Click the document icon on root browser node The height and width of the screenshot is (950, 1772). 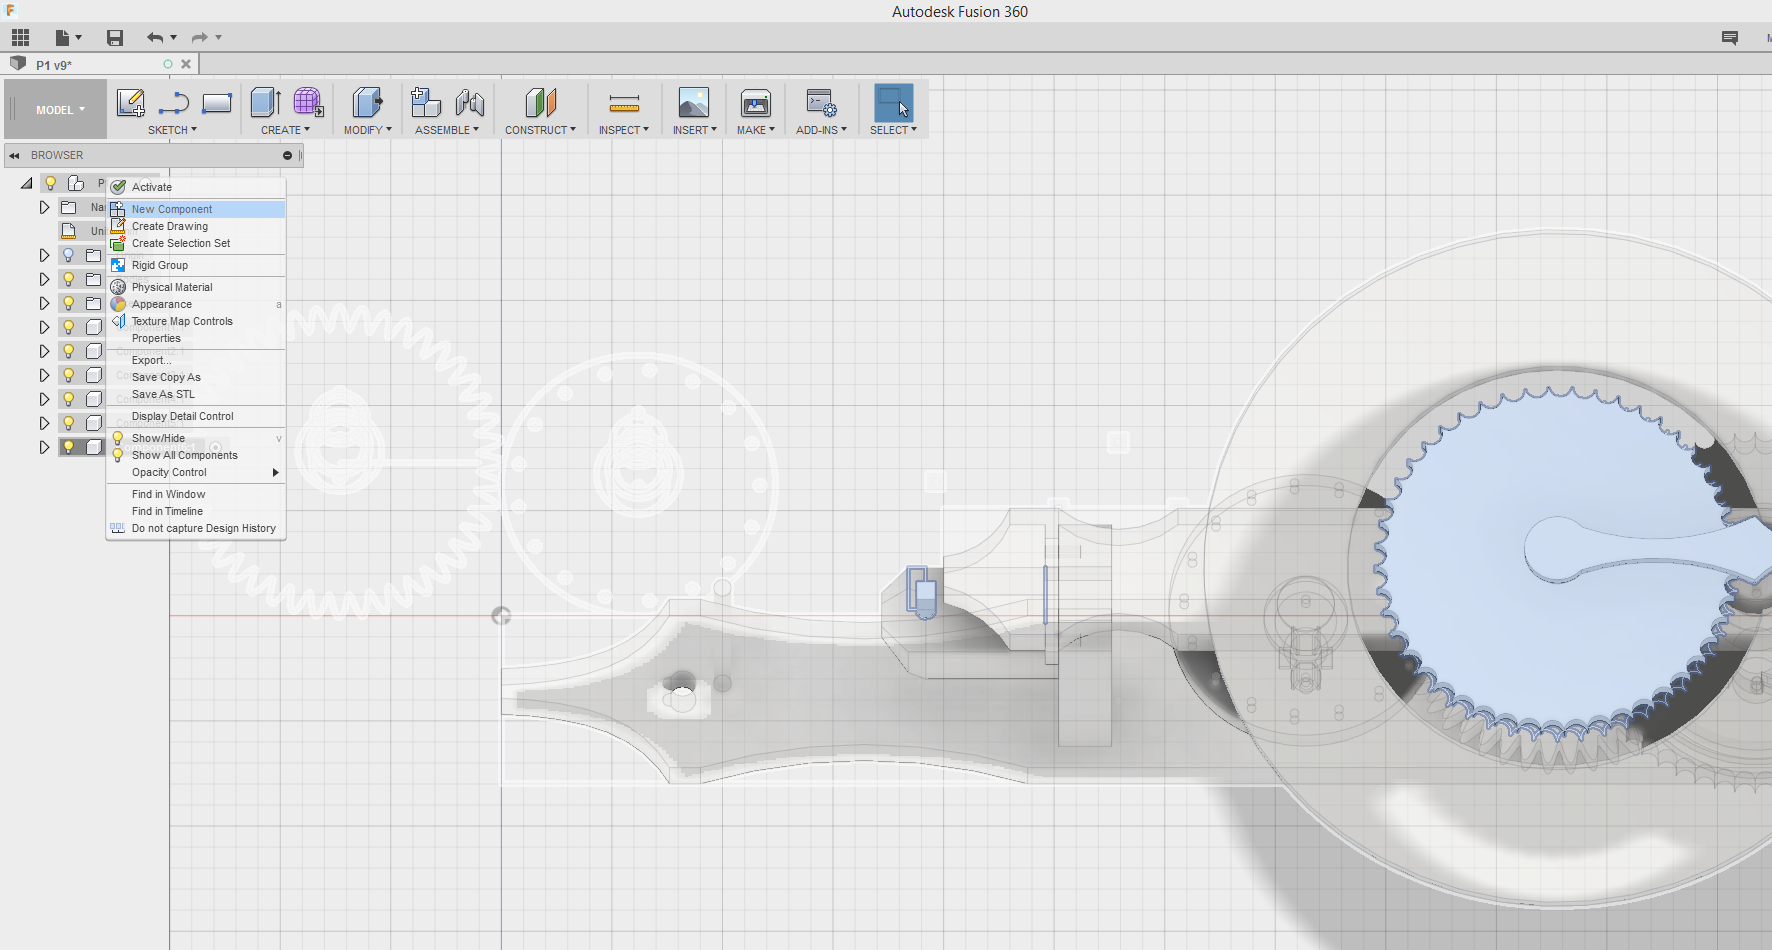[76, 183]
